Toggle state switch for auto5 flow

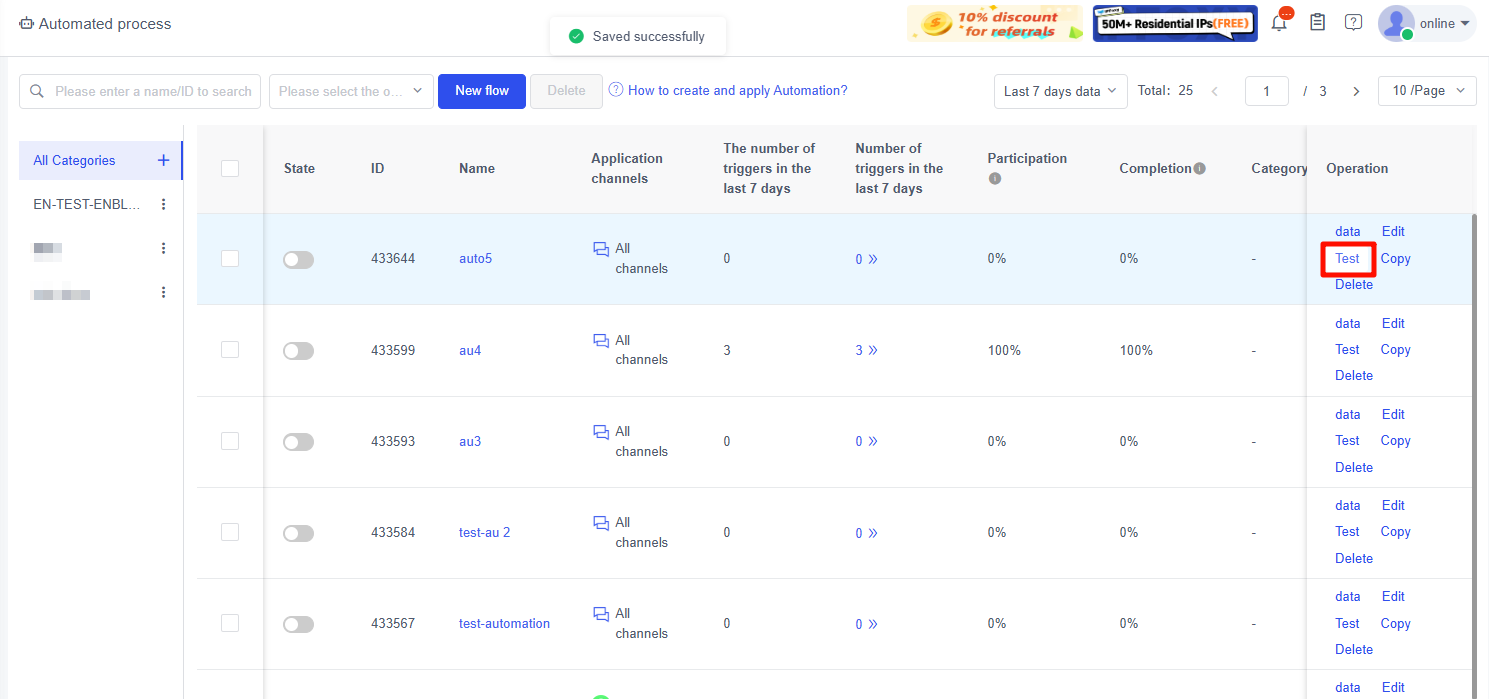click(298, 260)
